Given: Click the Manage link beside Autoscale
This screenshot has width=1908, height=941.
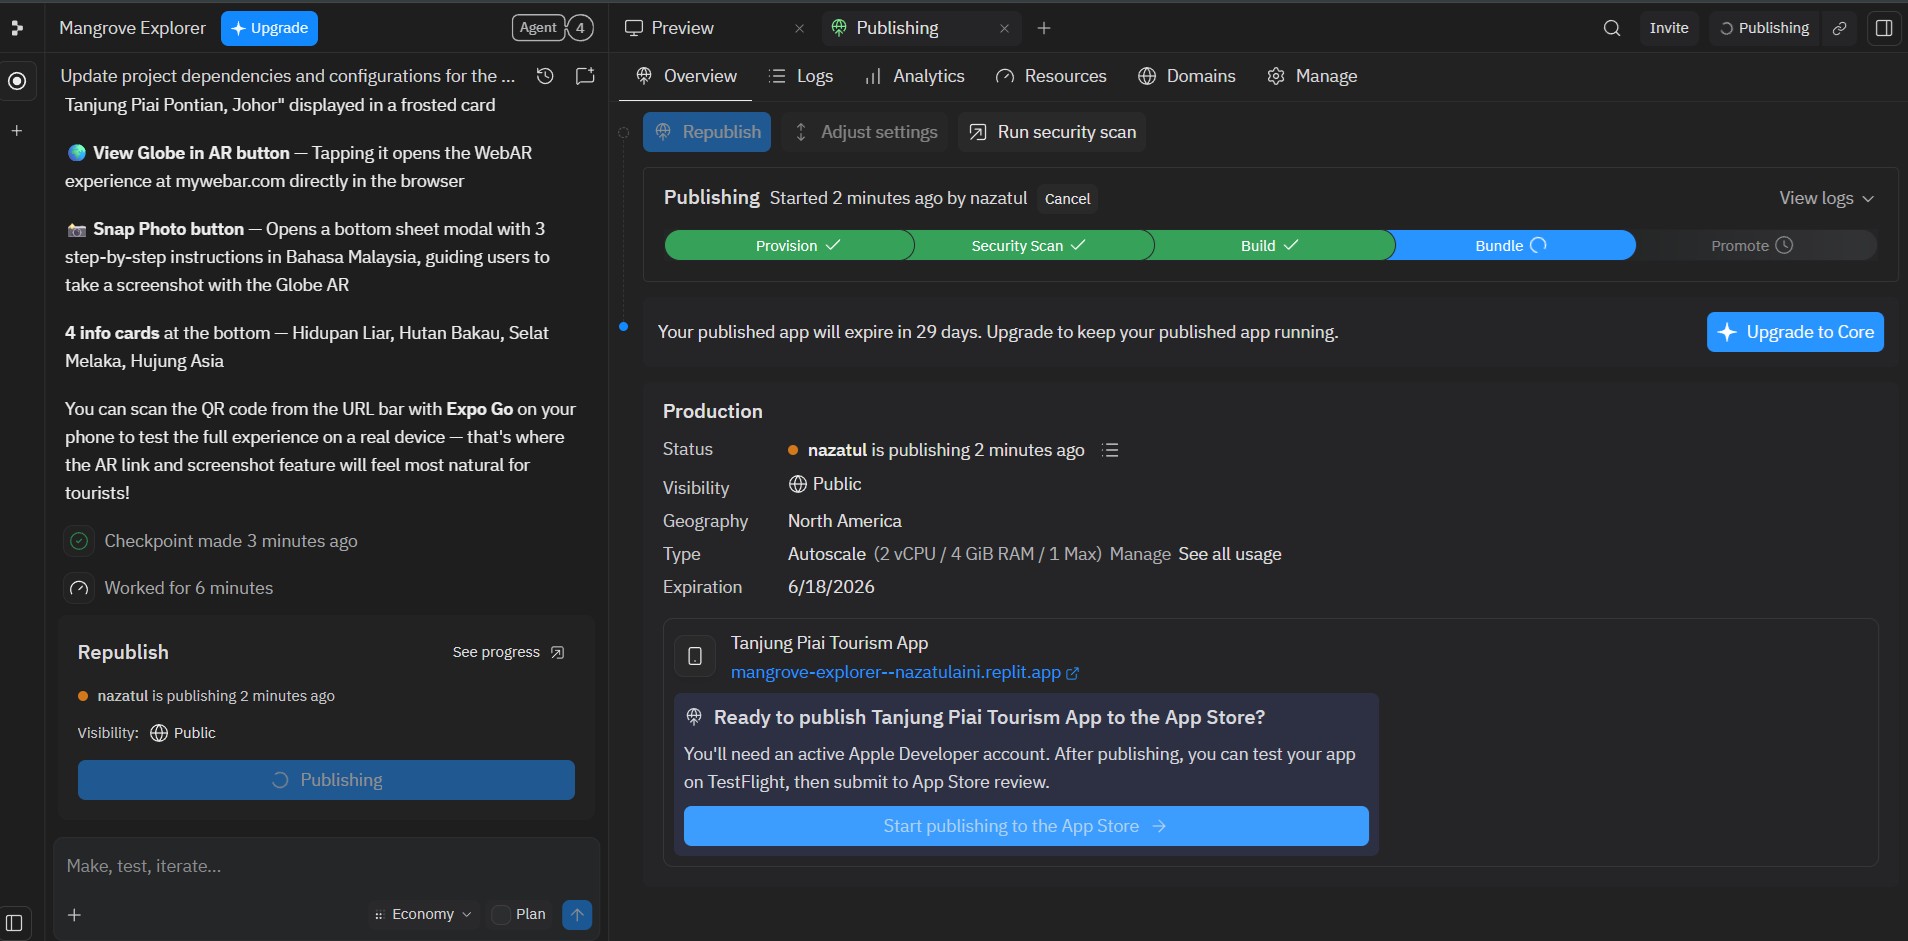Looking at the screenshot, I should 1140,554.
